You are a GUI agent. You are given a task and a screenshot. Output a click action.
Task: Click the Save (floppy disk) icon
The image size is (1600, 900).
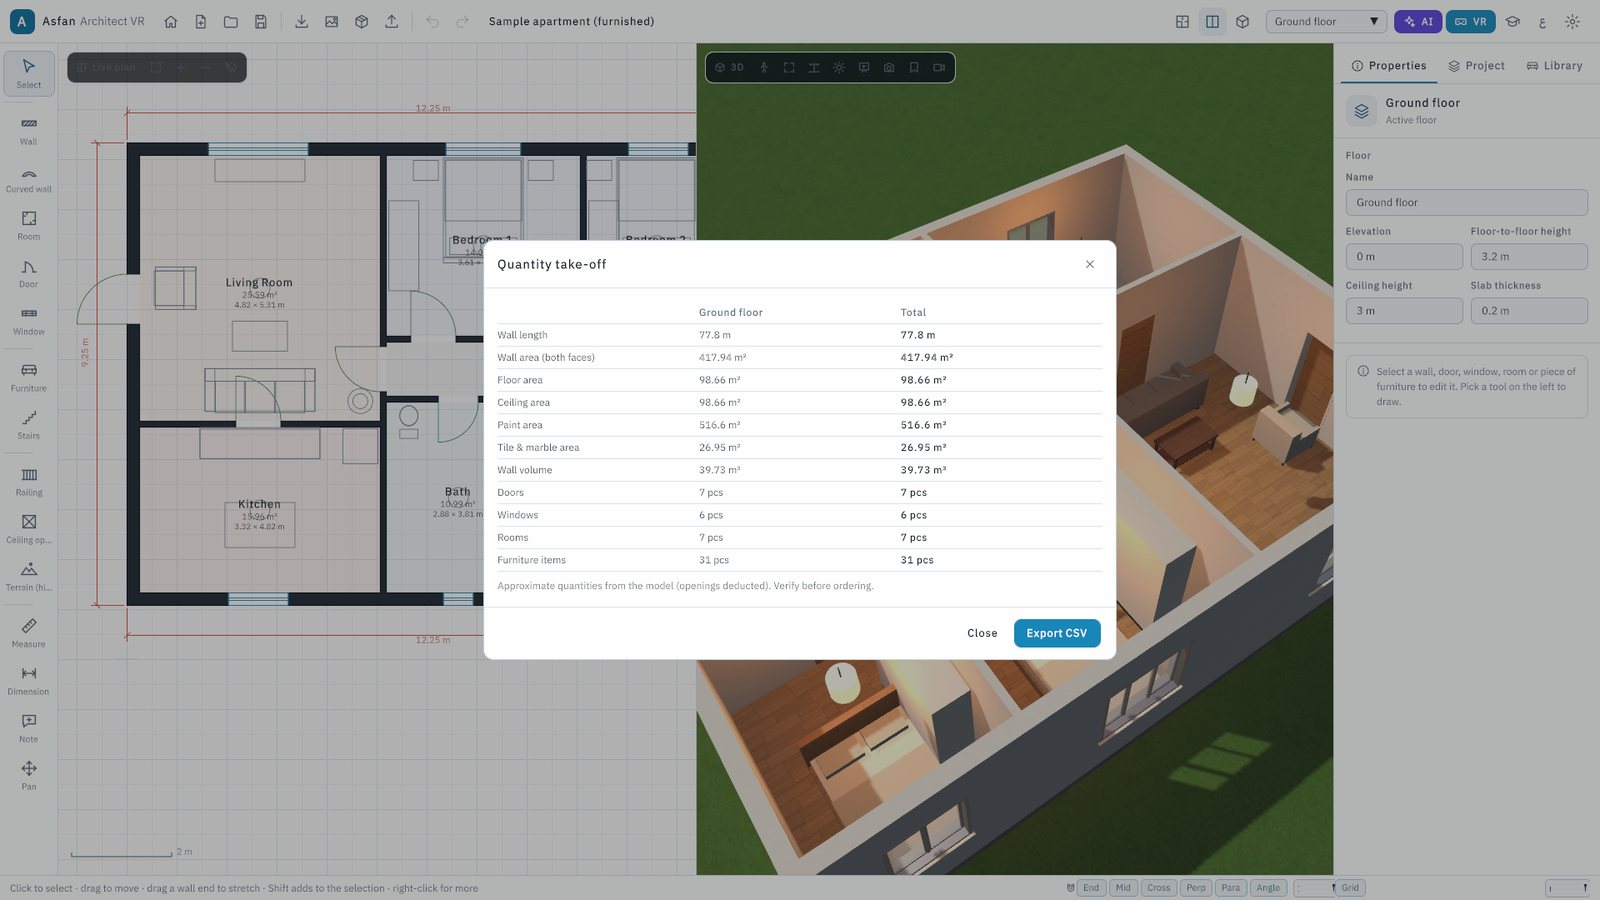coord(261,21)
